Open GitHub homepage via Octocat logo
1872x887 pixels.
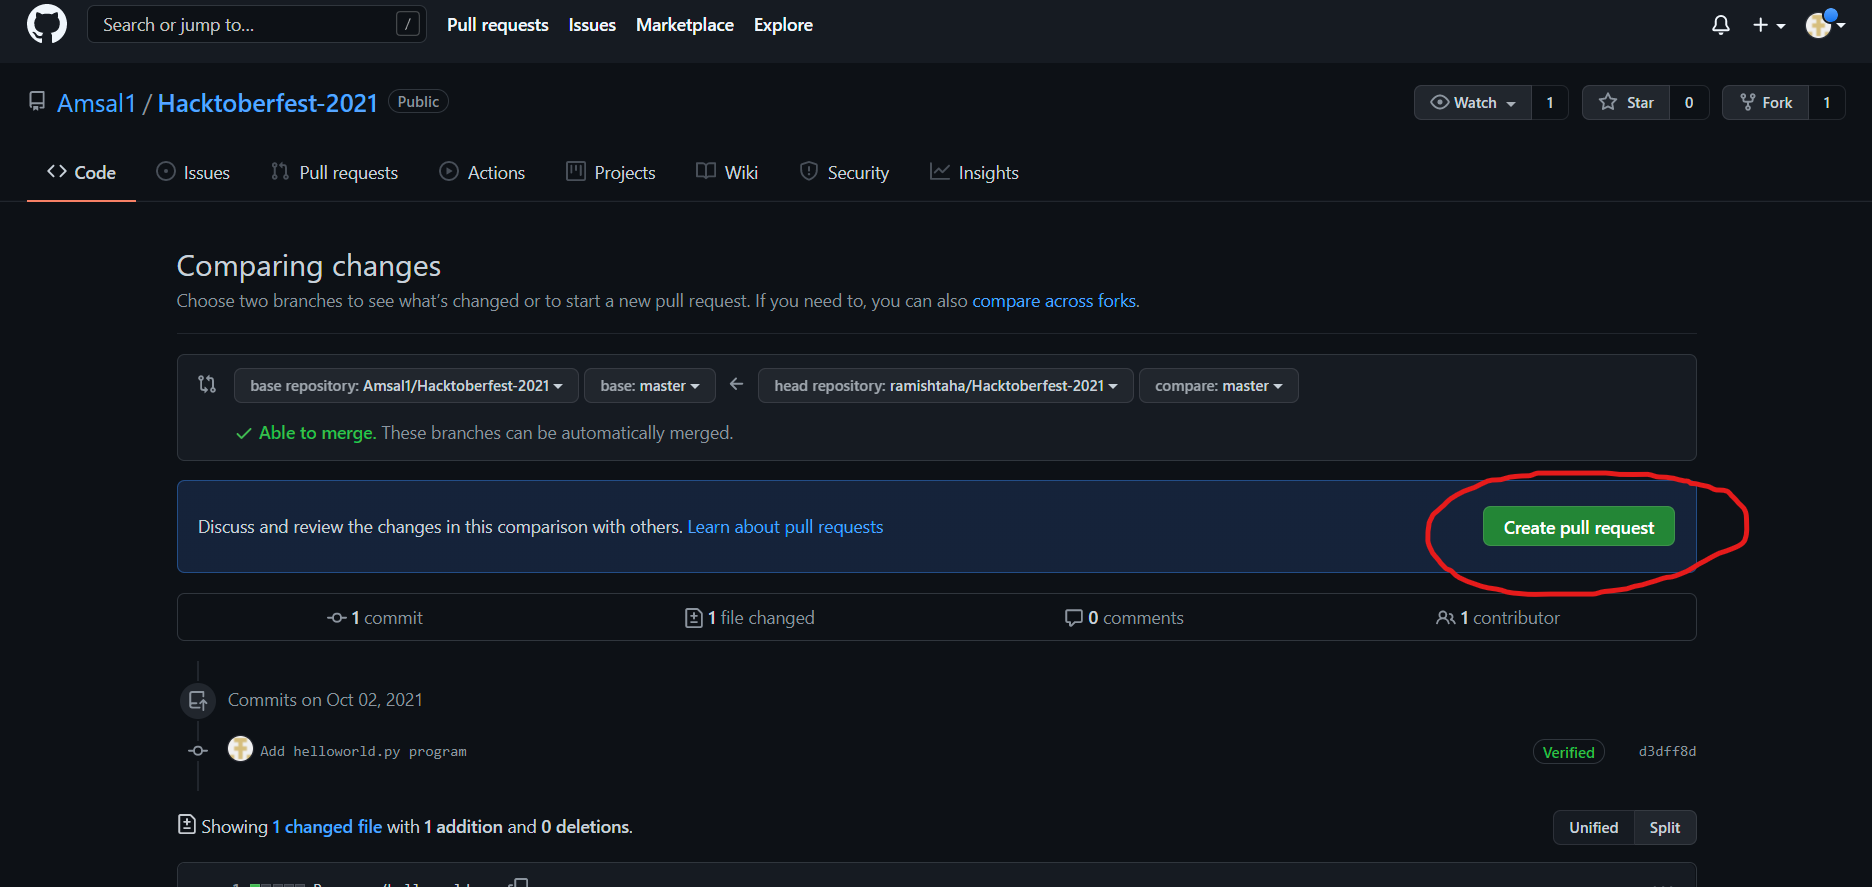[47, 24]
